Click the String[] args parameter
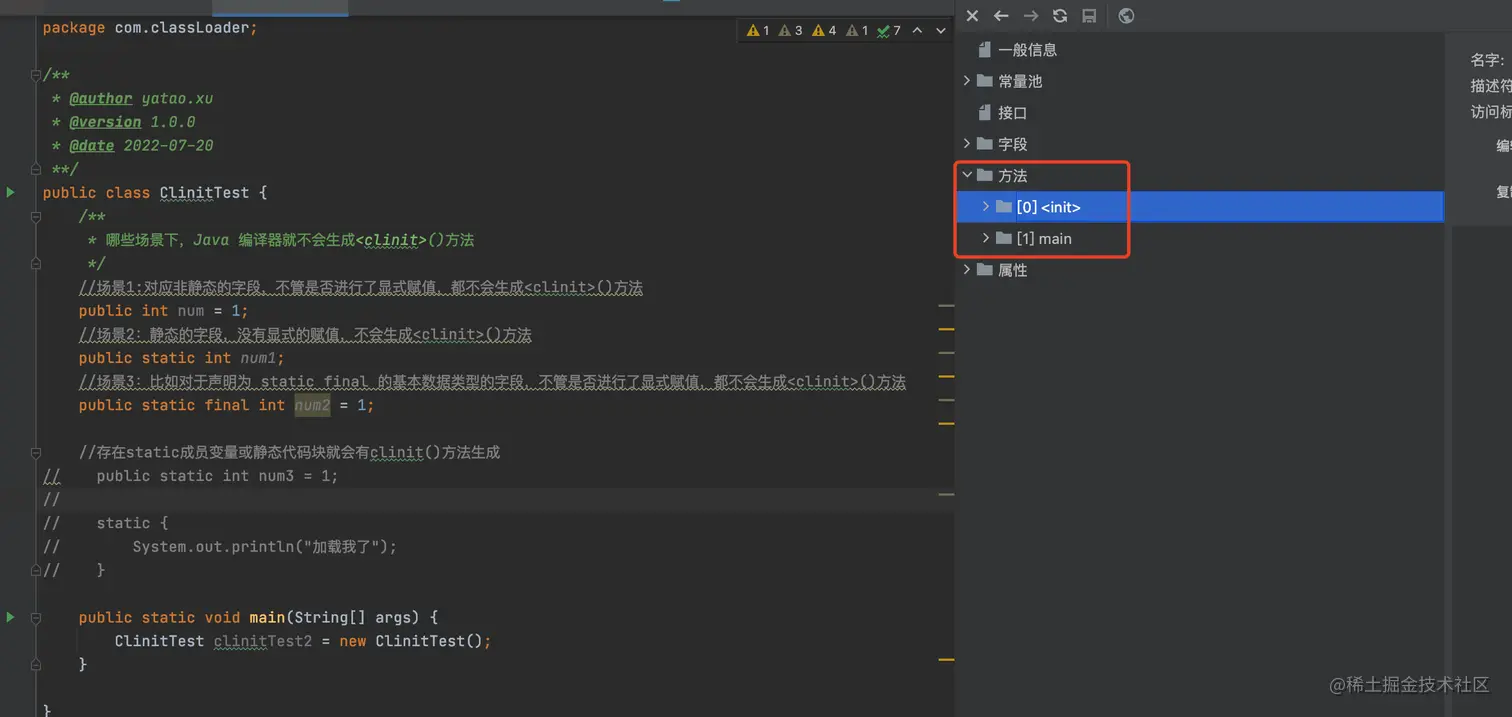Screen dimensions: 1512x717 coord(362,618)
